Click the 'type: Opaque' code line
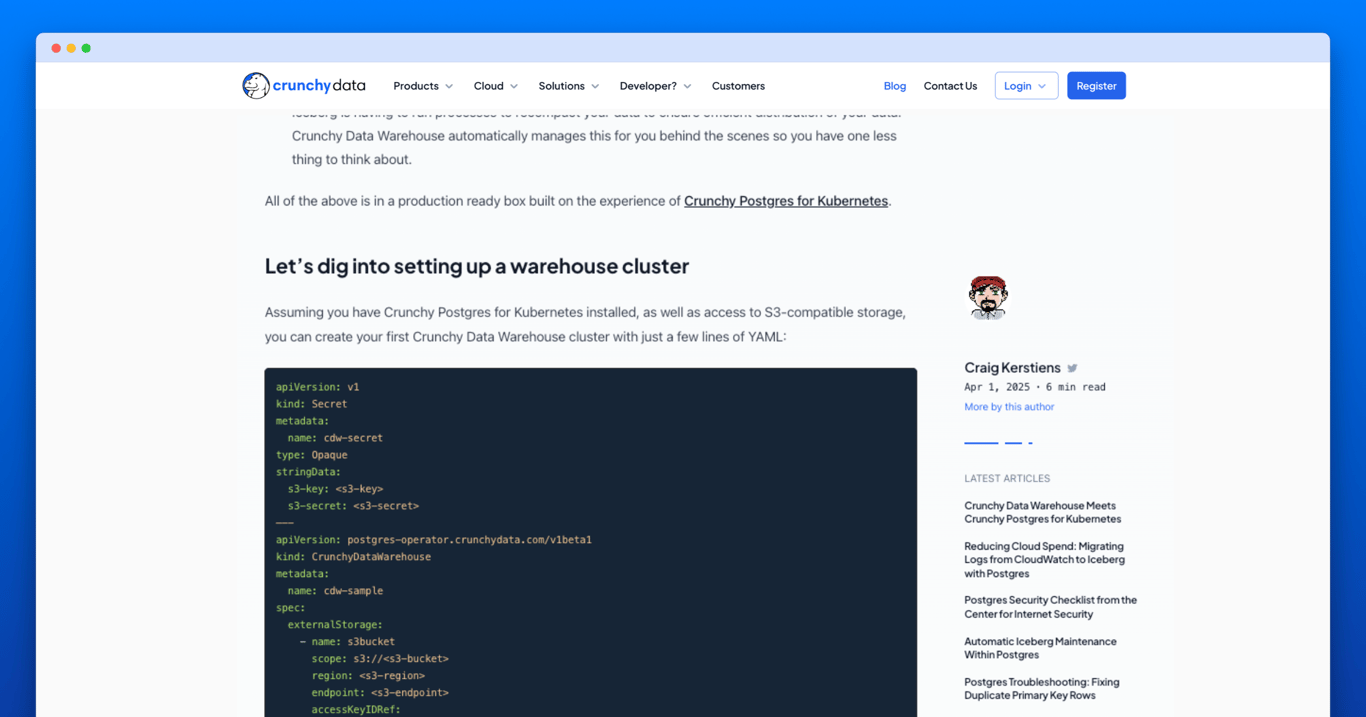 [312, 455]
